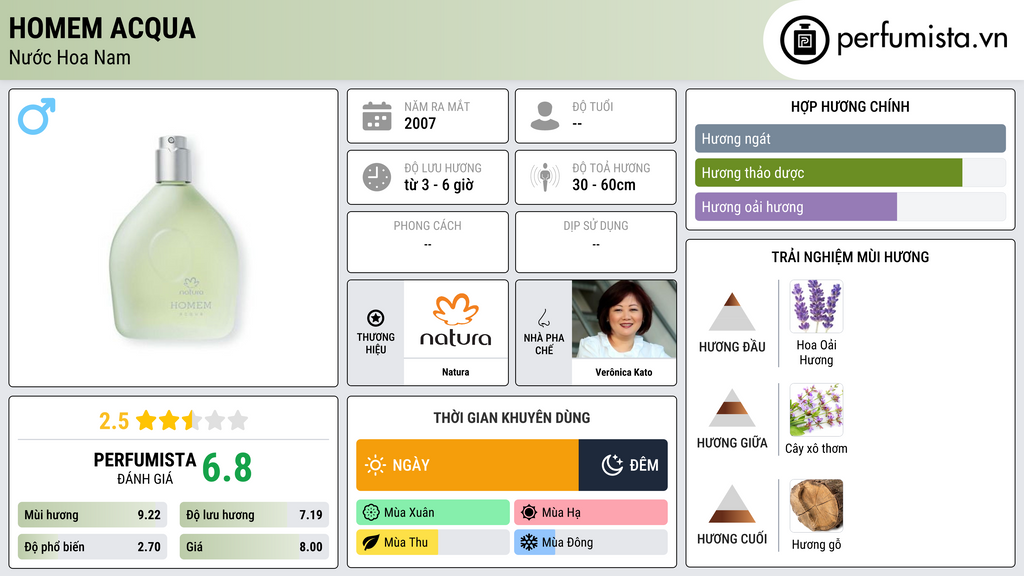1024x576 pixels.
Task: Click the Homem Acqua bottle image
Action: [174, 237]
